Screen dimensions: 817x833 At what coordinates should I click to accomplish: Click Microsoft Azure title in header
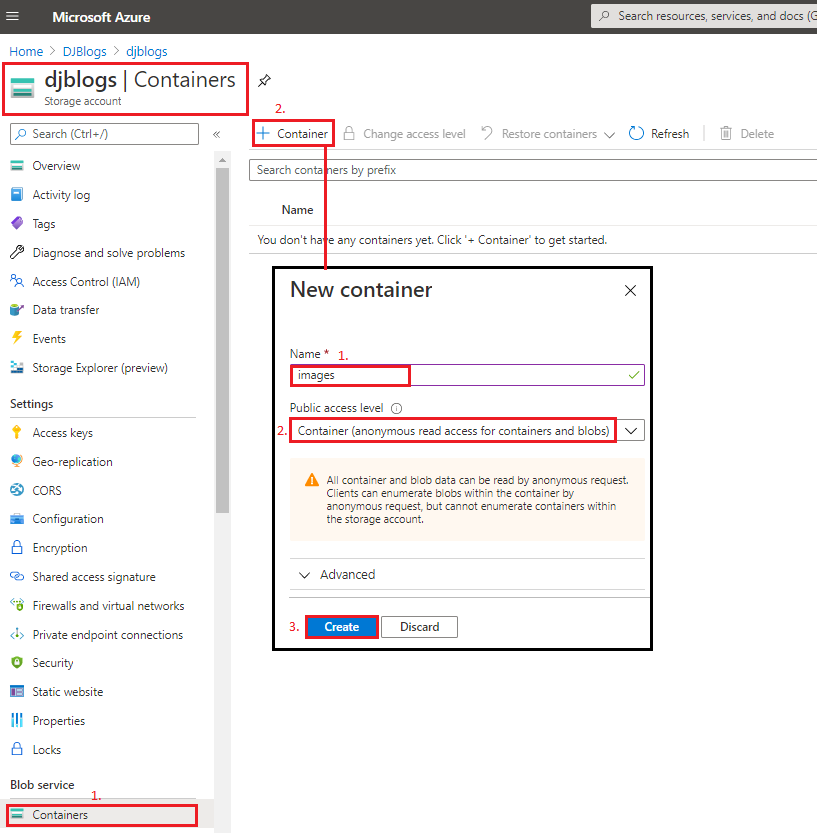click(x=101, y=17)
